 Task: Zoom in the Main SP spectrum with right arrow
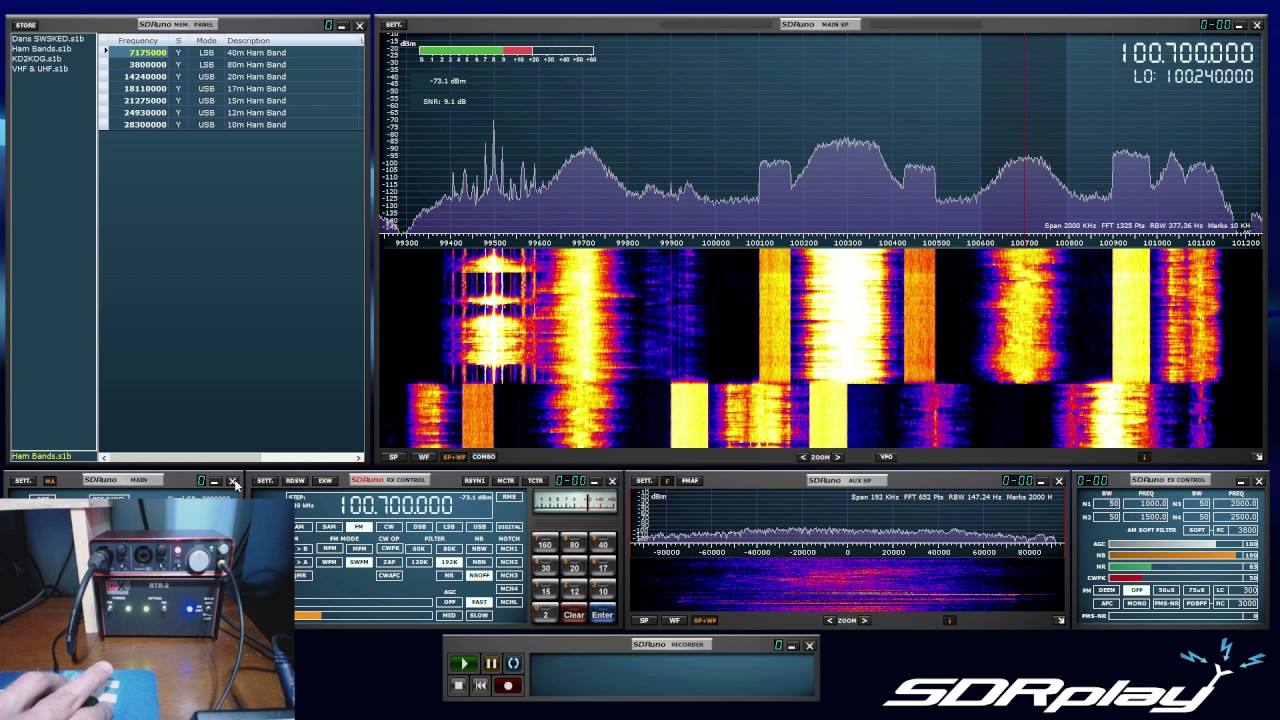tap(838, 457)
